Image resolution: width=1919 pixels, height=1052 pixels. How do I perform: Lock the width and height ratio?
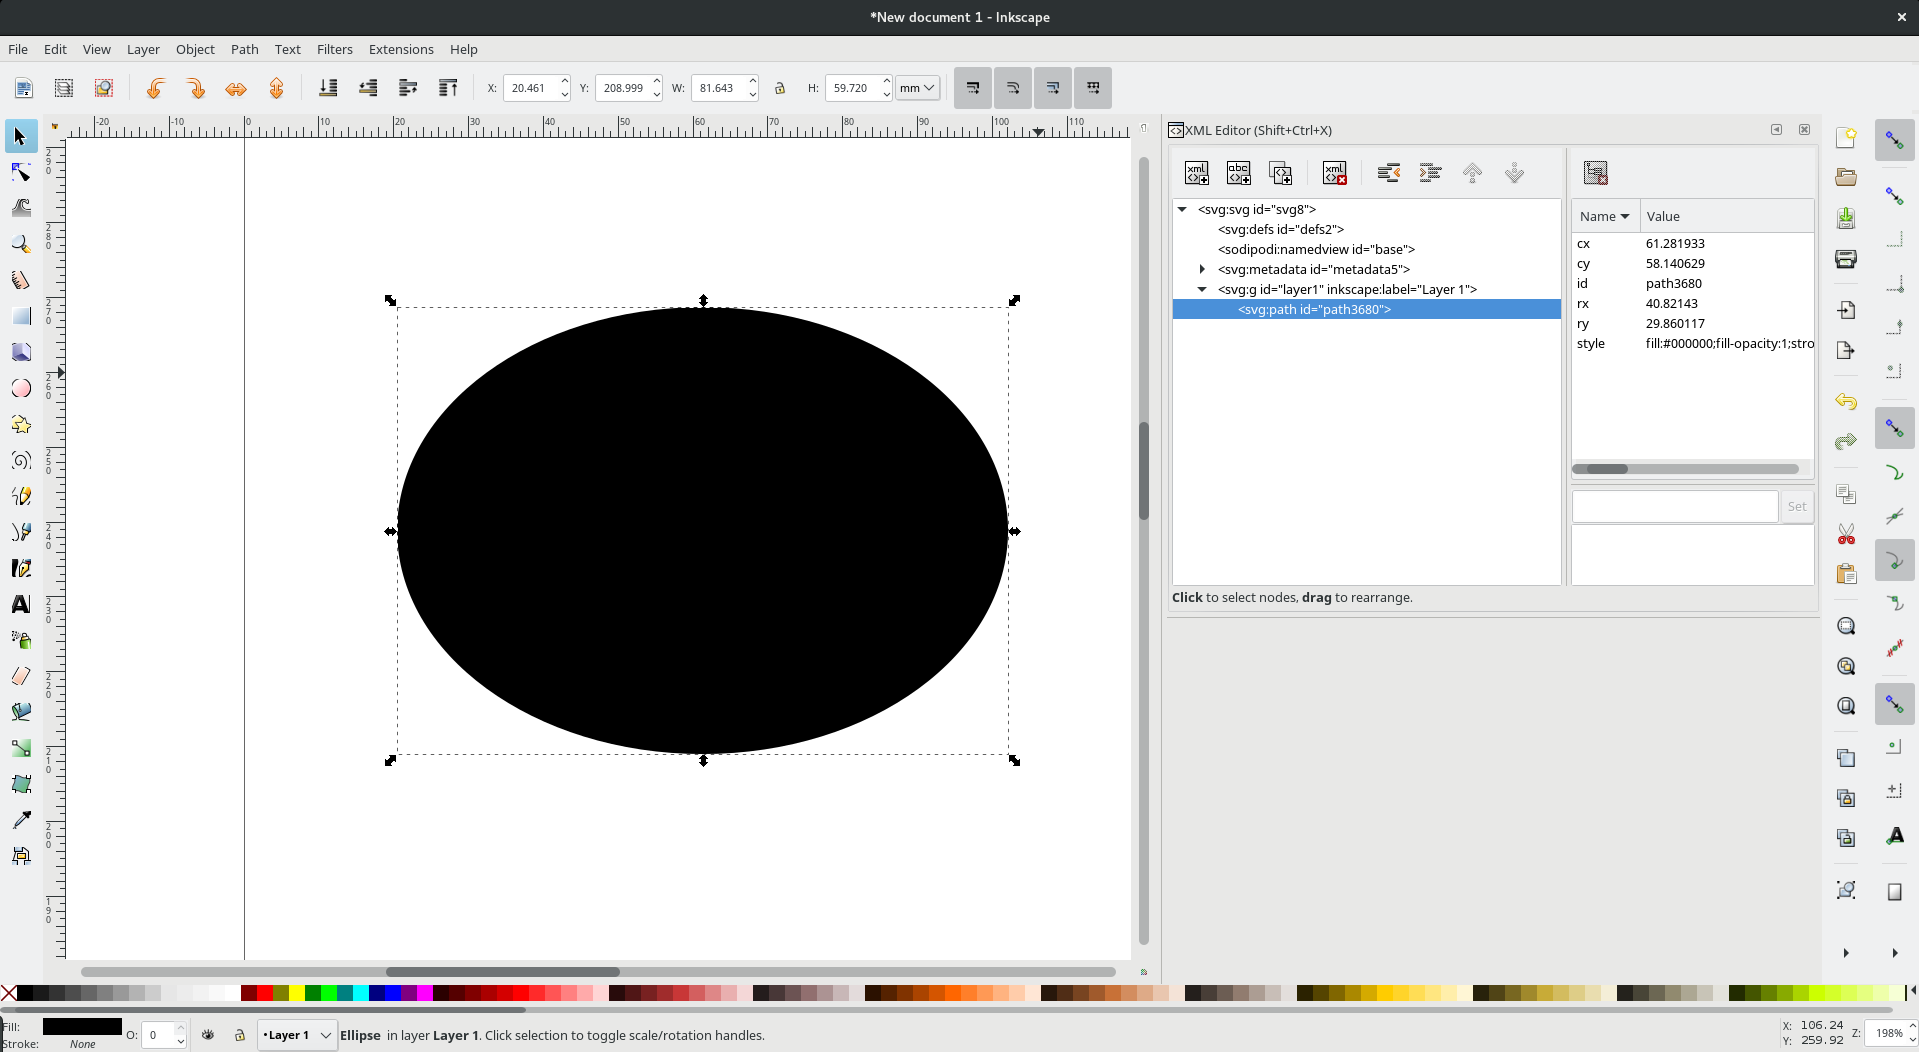[x=780, y=88]
